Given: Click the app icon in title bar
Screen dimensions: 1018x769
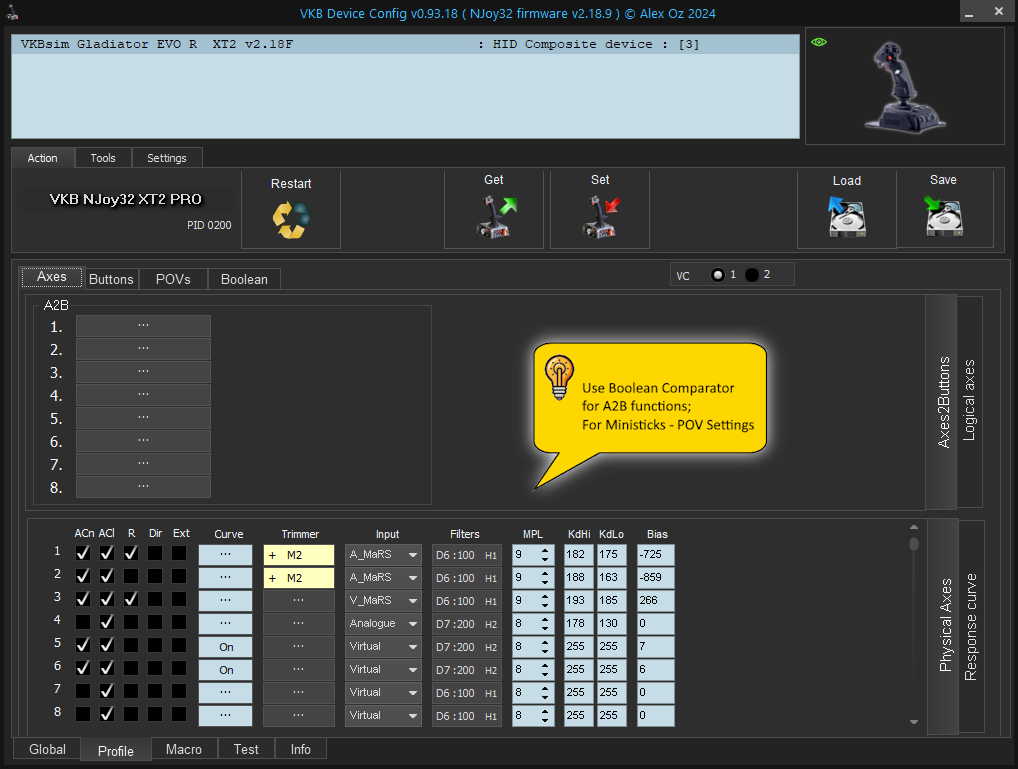Looking at the screenshot, I should [12, 12].
